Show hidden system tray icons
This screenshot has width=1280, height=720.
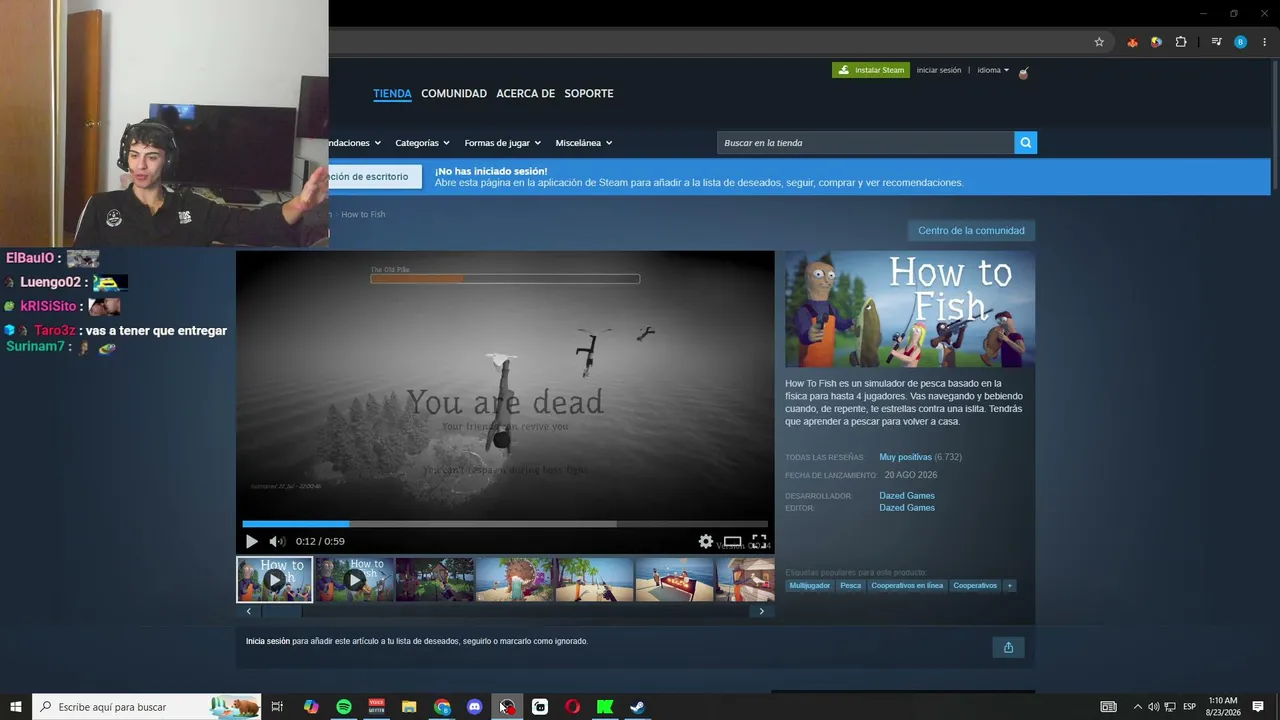click(1137, 707)
